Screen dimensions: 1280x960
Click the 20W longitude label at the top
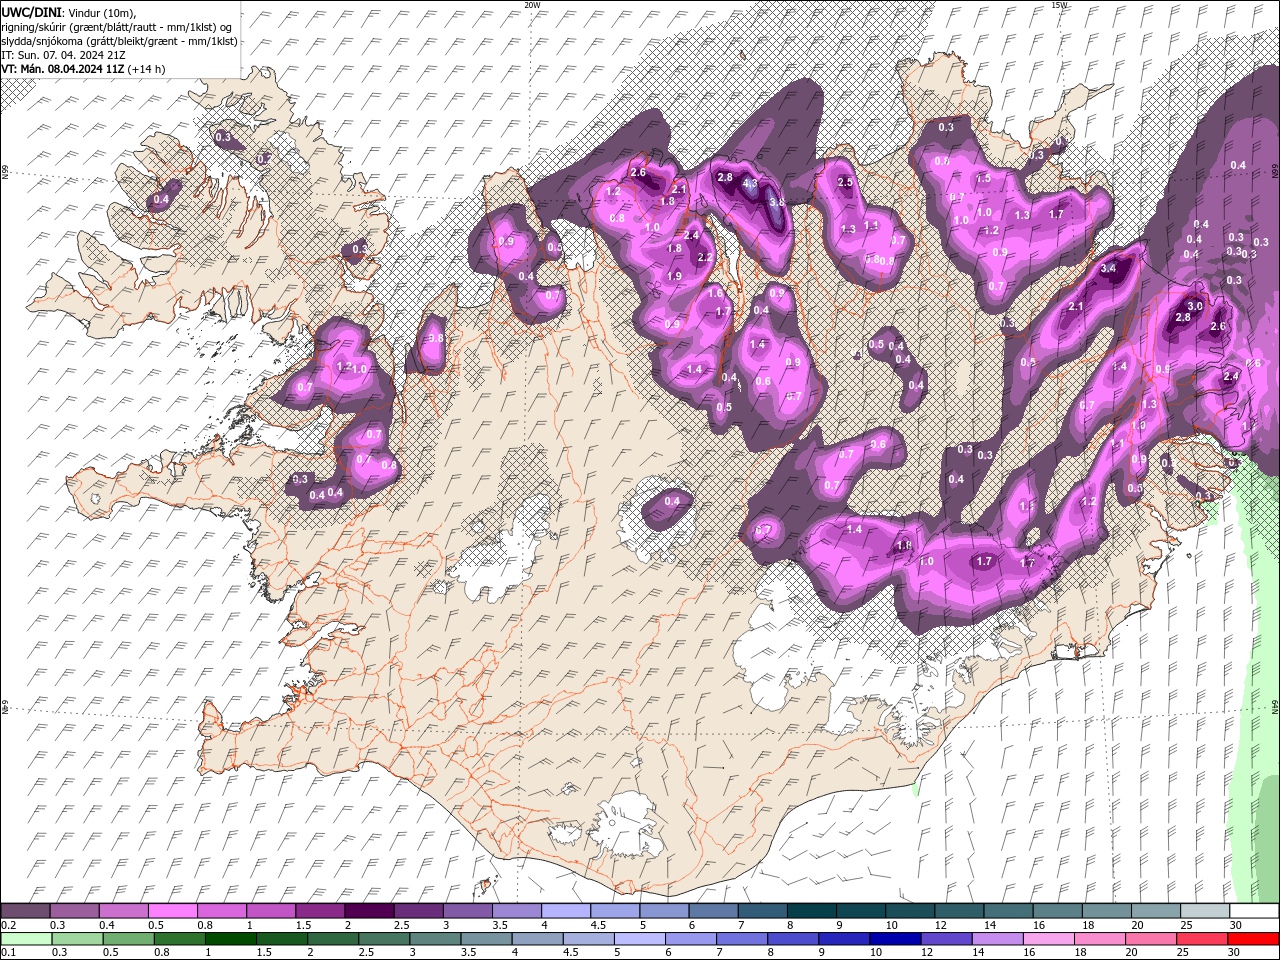pos(532,5)
